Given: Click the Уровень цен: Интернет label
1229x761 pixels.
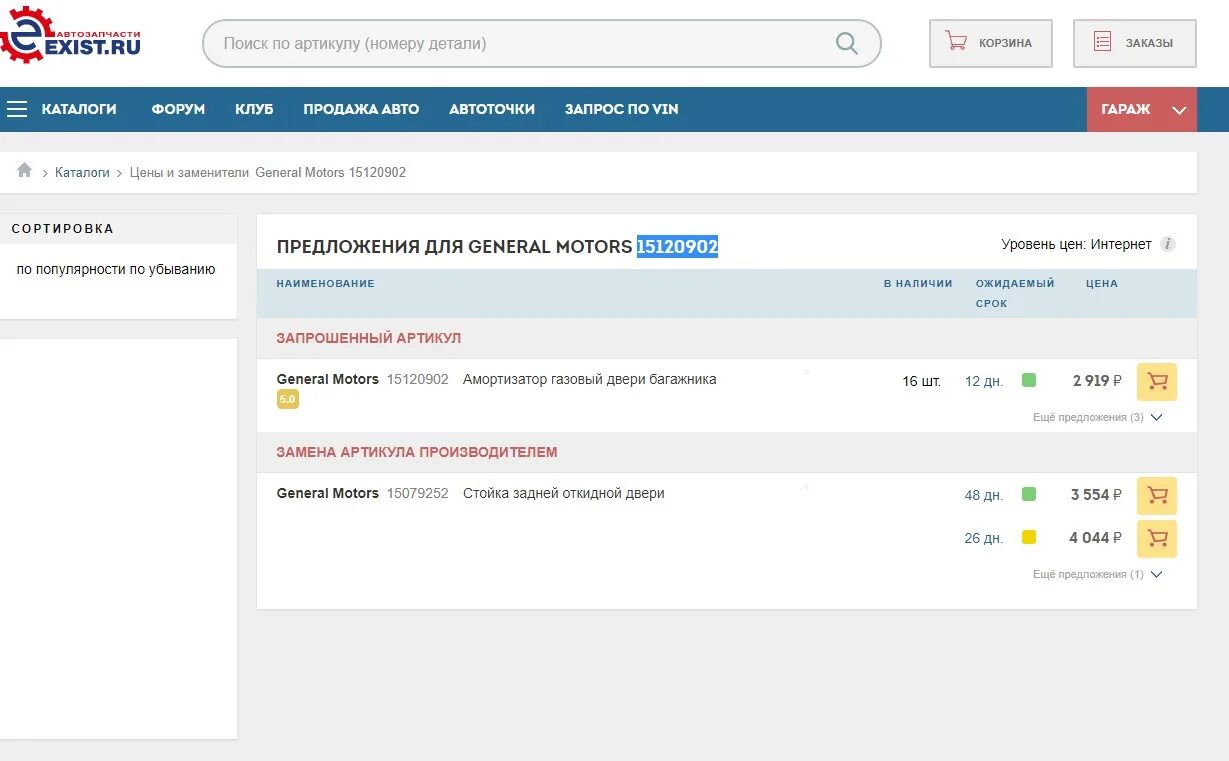Looking at the screenshot, I should point(1076,244).
